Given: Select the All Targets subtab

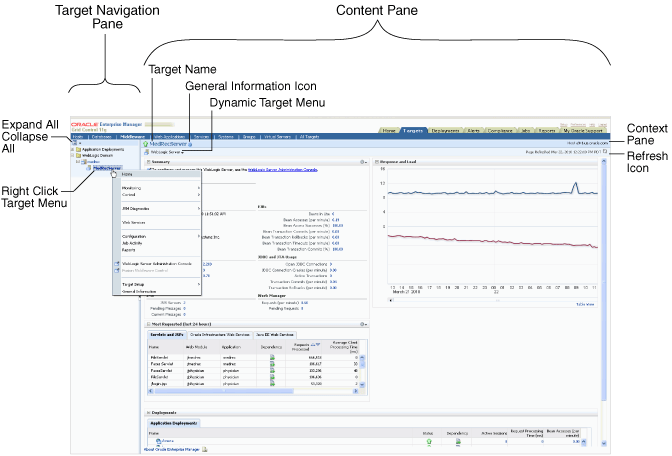Looking at the screenshot, I should point(309,137).
